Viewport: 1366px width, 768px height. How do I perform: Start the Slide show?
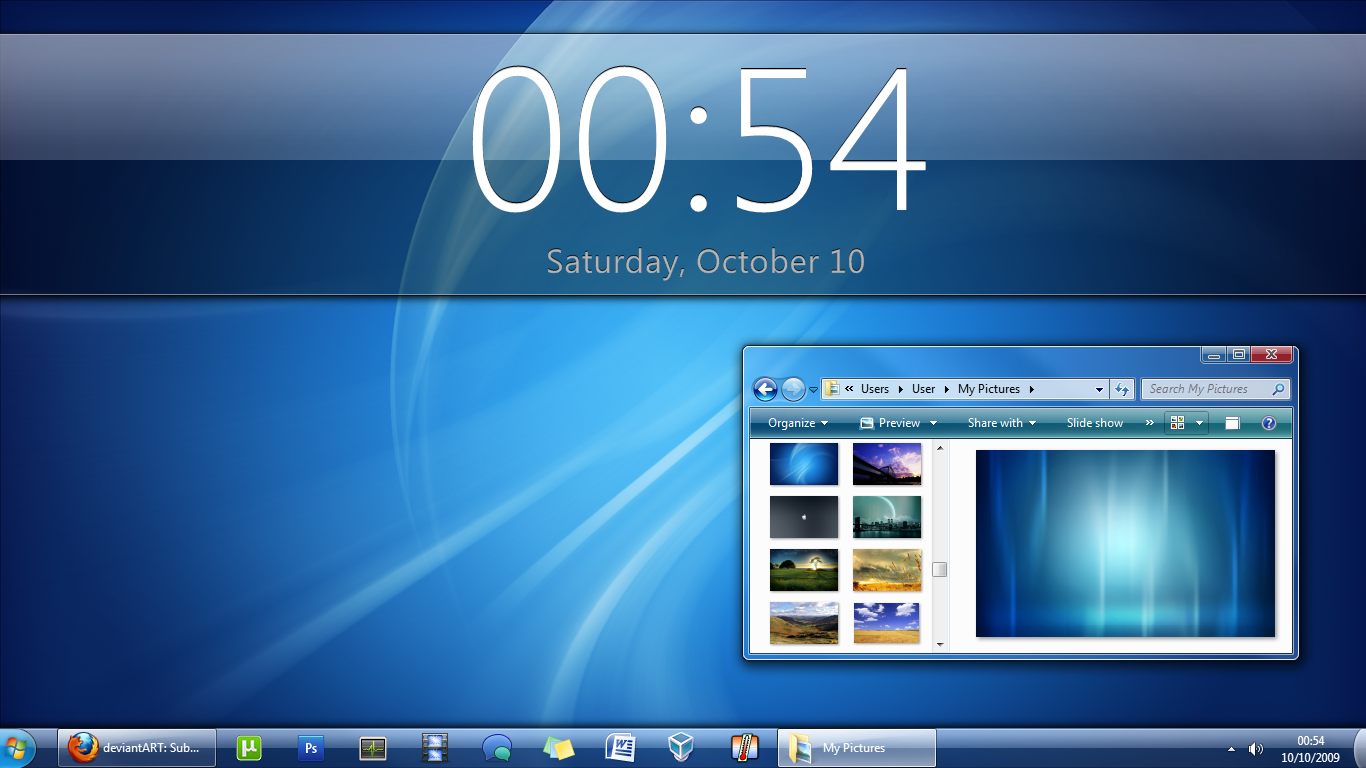[x=1095, y=423]
